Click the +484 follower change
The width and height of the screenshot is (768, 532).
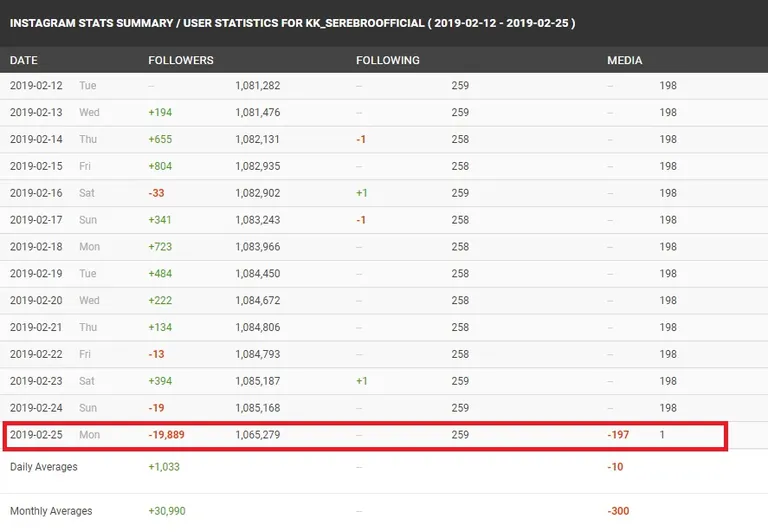(x=160, y=274)
